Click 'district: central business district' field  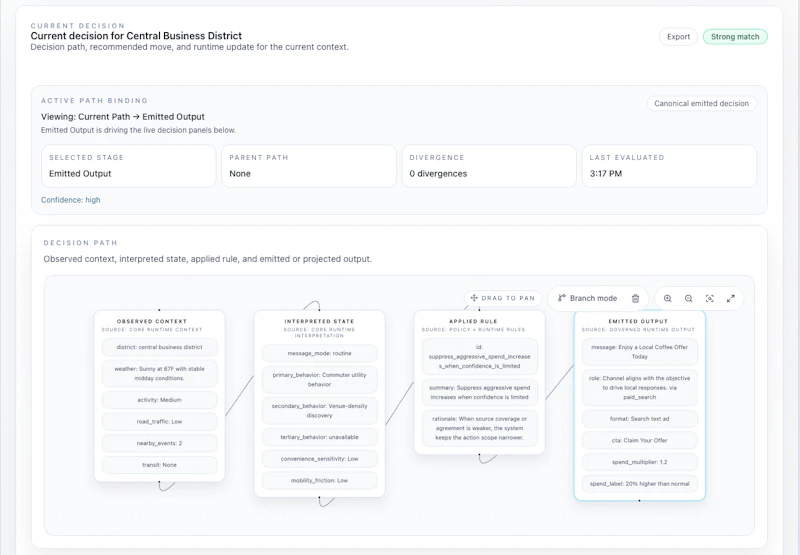pyautogui.click(x=159, y=347)
